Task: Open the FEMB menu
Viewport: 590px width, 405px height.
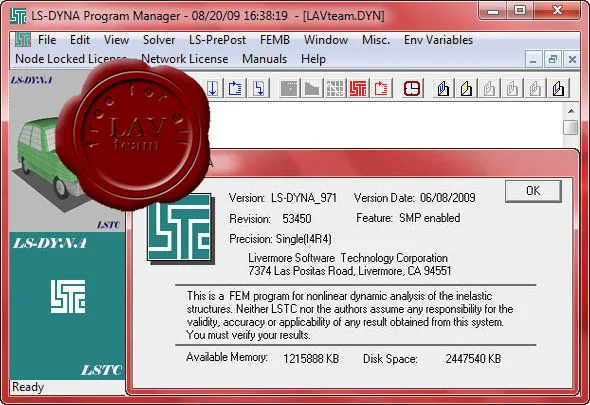Action: (275, 40)
